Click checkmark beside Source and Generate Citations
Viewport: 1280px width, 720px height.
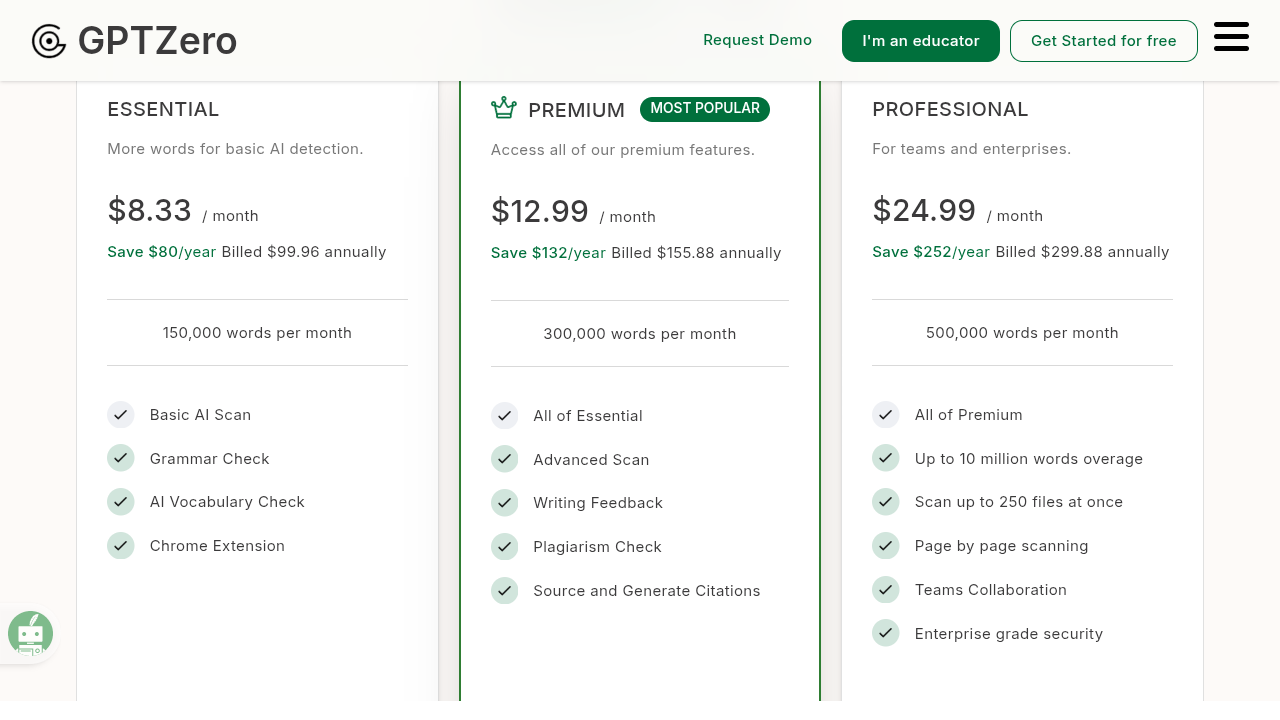505,590
